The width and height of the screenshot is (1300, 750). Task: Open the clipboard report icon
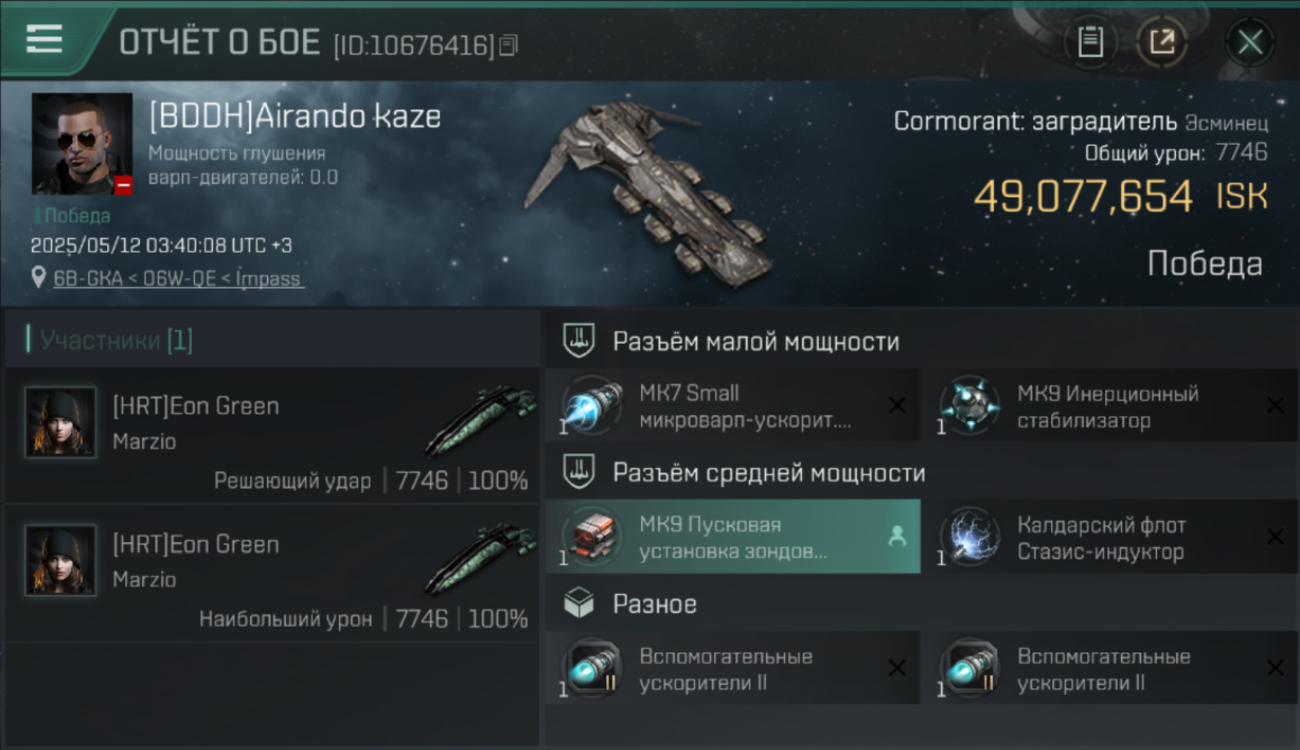(1090, 42)
